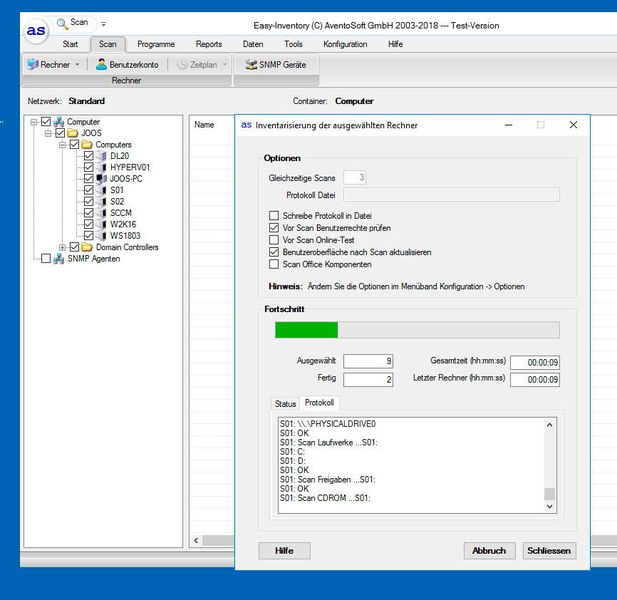Click the Benutzerkonto user icon
Screen dimensions: 617x600
pos(102,65)
